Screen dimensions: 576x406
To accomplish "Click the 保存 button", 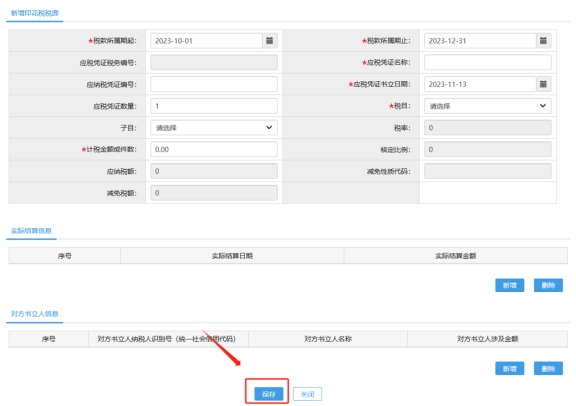I will (x=269, y=394).
